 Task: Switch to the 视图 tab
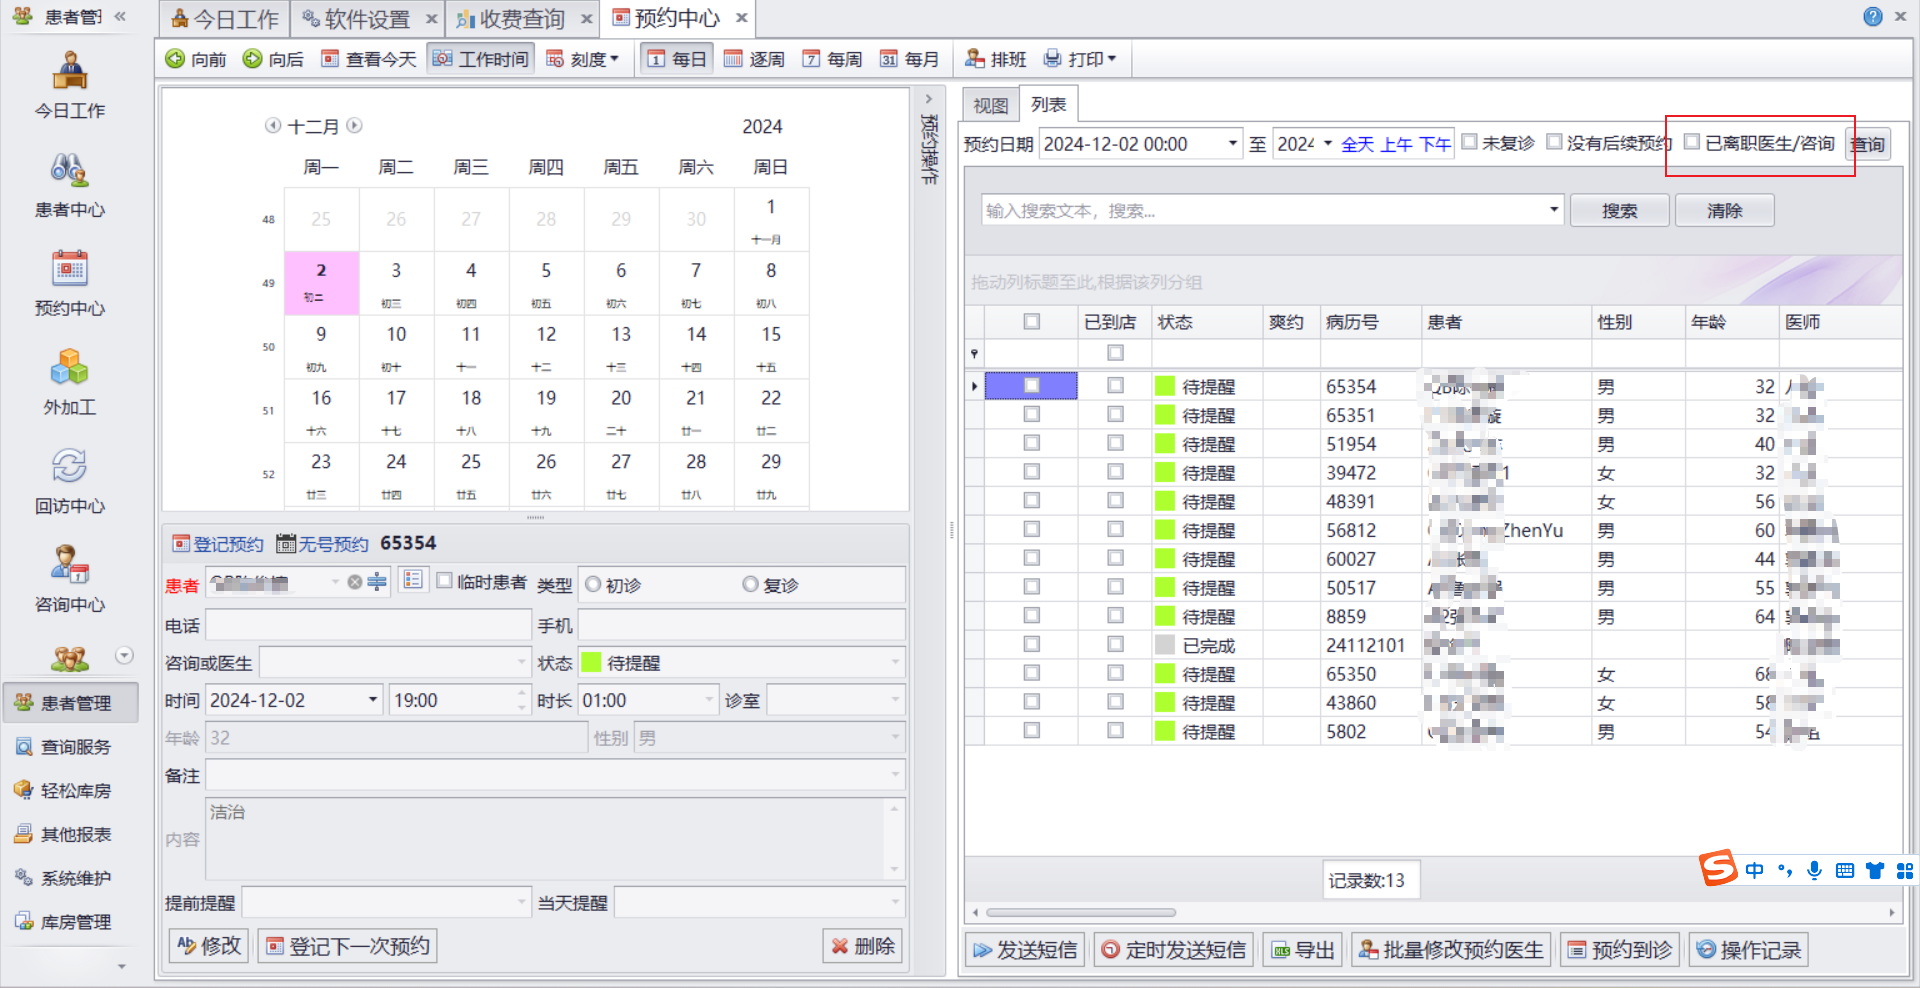pyautogui.click(x=991, y=105)
